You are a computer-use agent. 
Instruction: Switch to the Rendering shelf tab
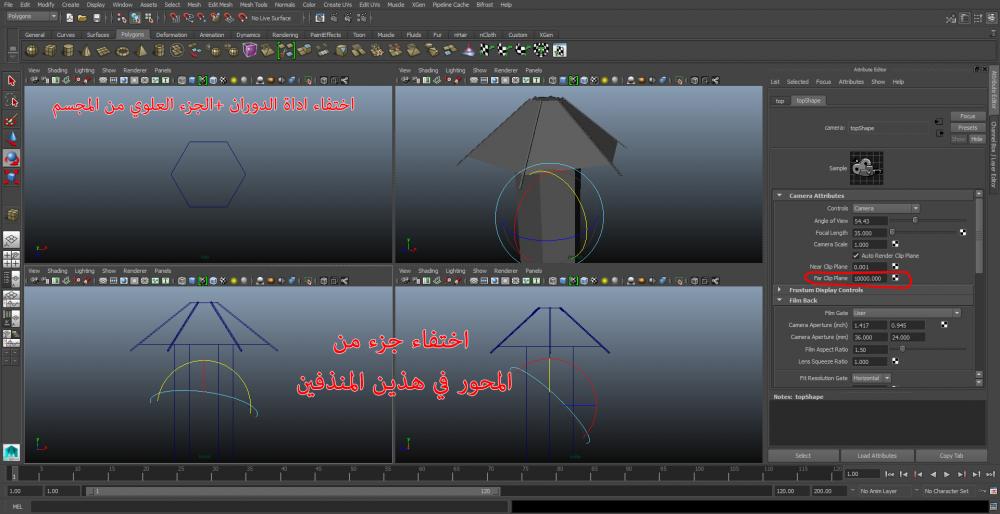click(x=285, y=35)
